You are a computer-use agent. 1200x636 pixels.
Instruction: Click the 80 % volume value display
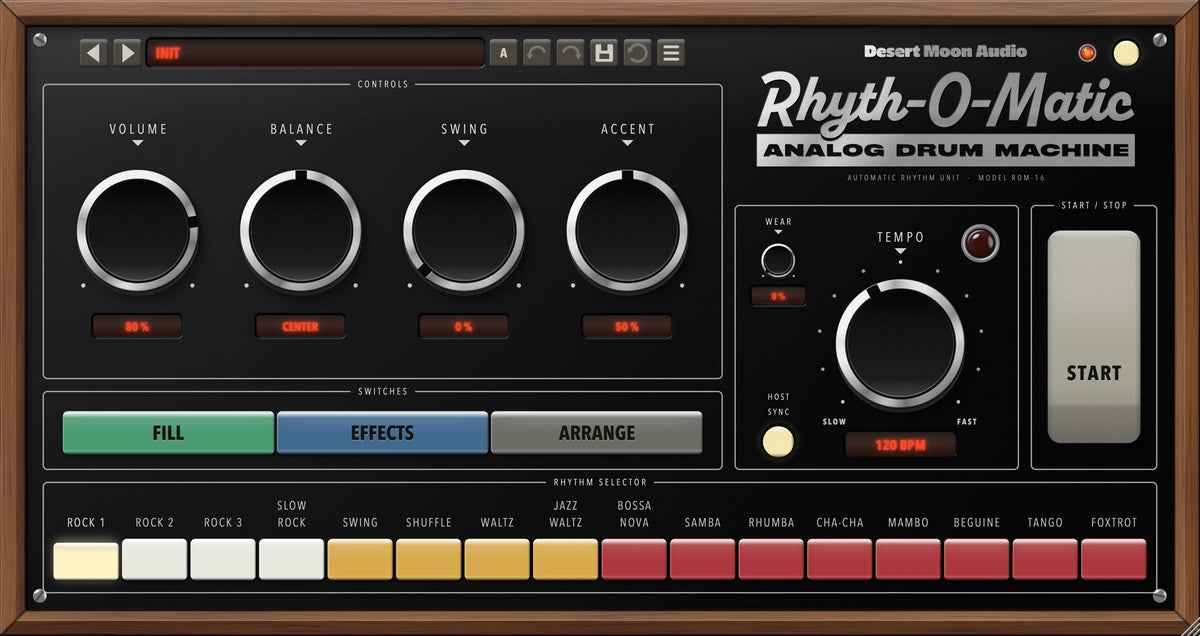click(x=137, y=326)
